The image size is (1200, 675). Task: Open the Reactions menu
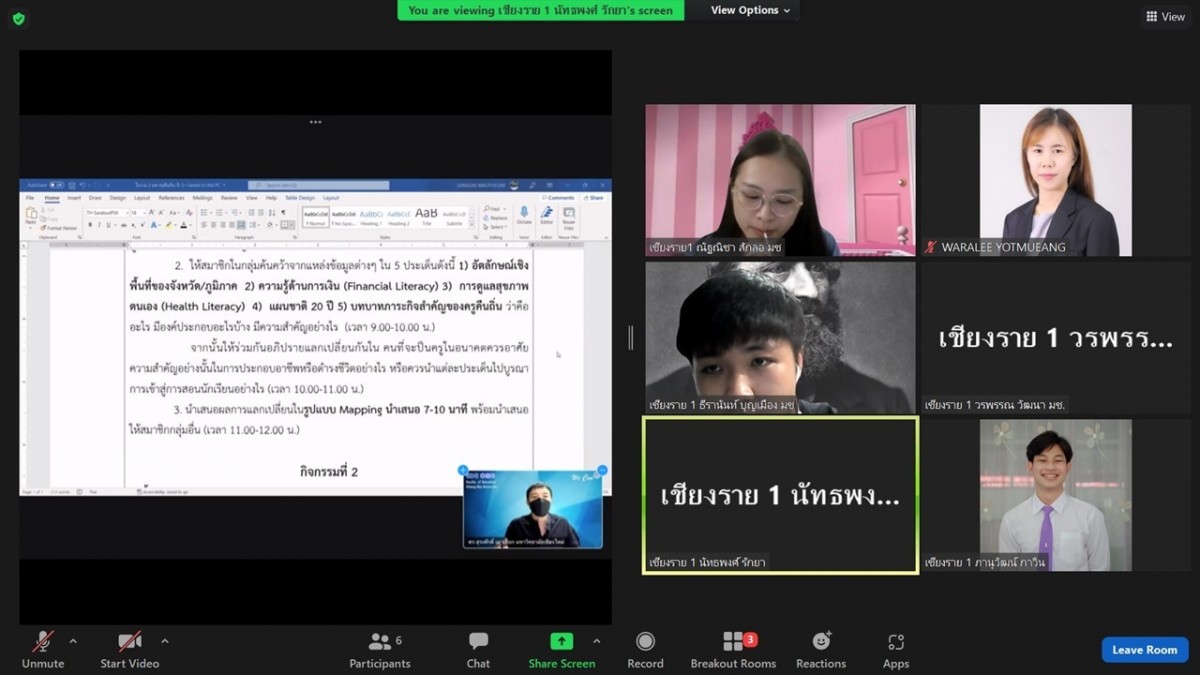point(821,650)
